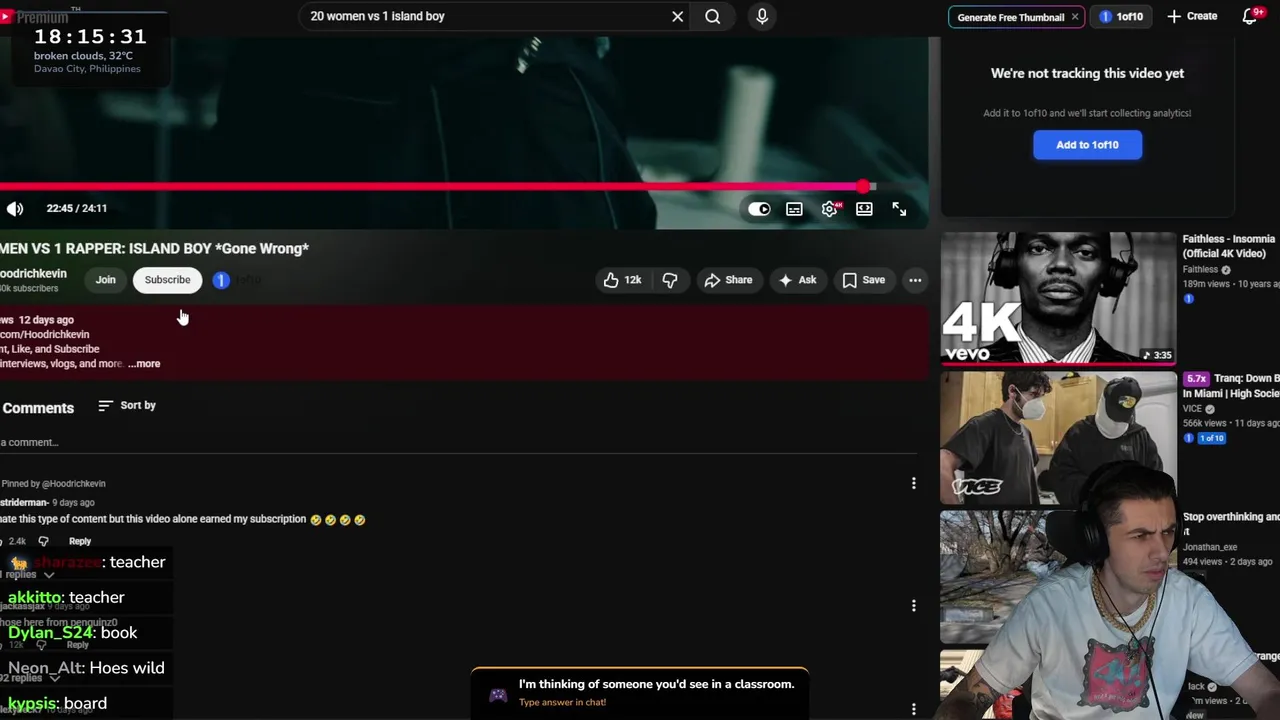Image resolution: width=1280 pixels, height=720 pixels.
Task: Open VICE Tranq video thumbnail
Action: 1058,437
